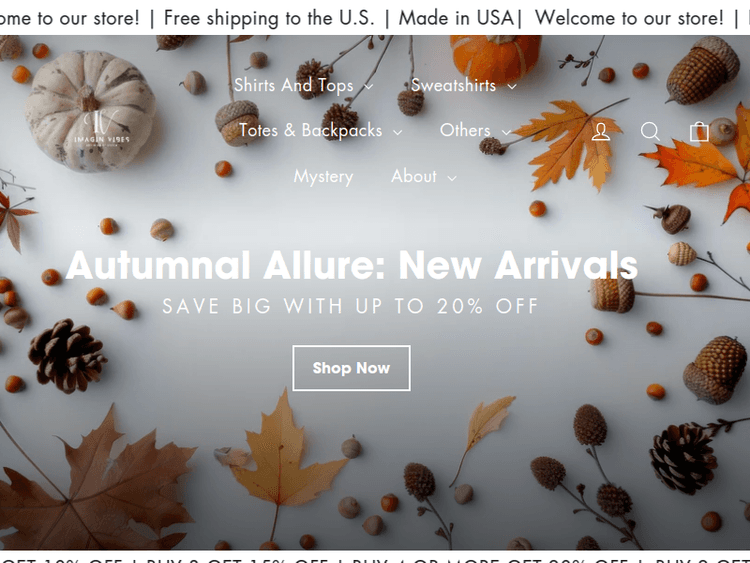This screenshot has width=750, height=563.
Task: Click the Imagin Vibes store logo
Action: click(101, 128)
